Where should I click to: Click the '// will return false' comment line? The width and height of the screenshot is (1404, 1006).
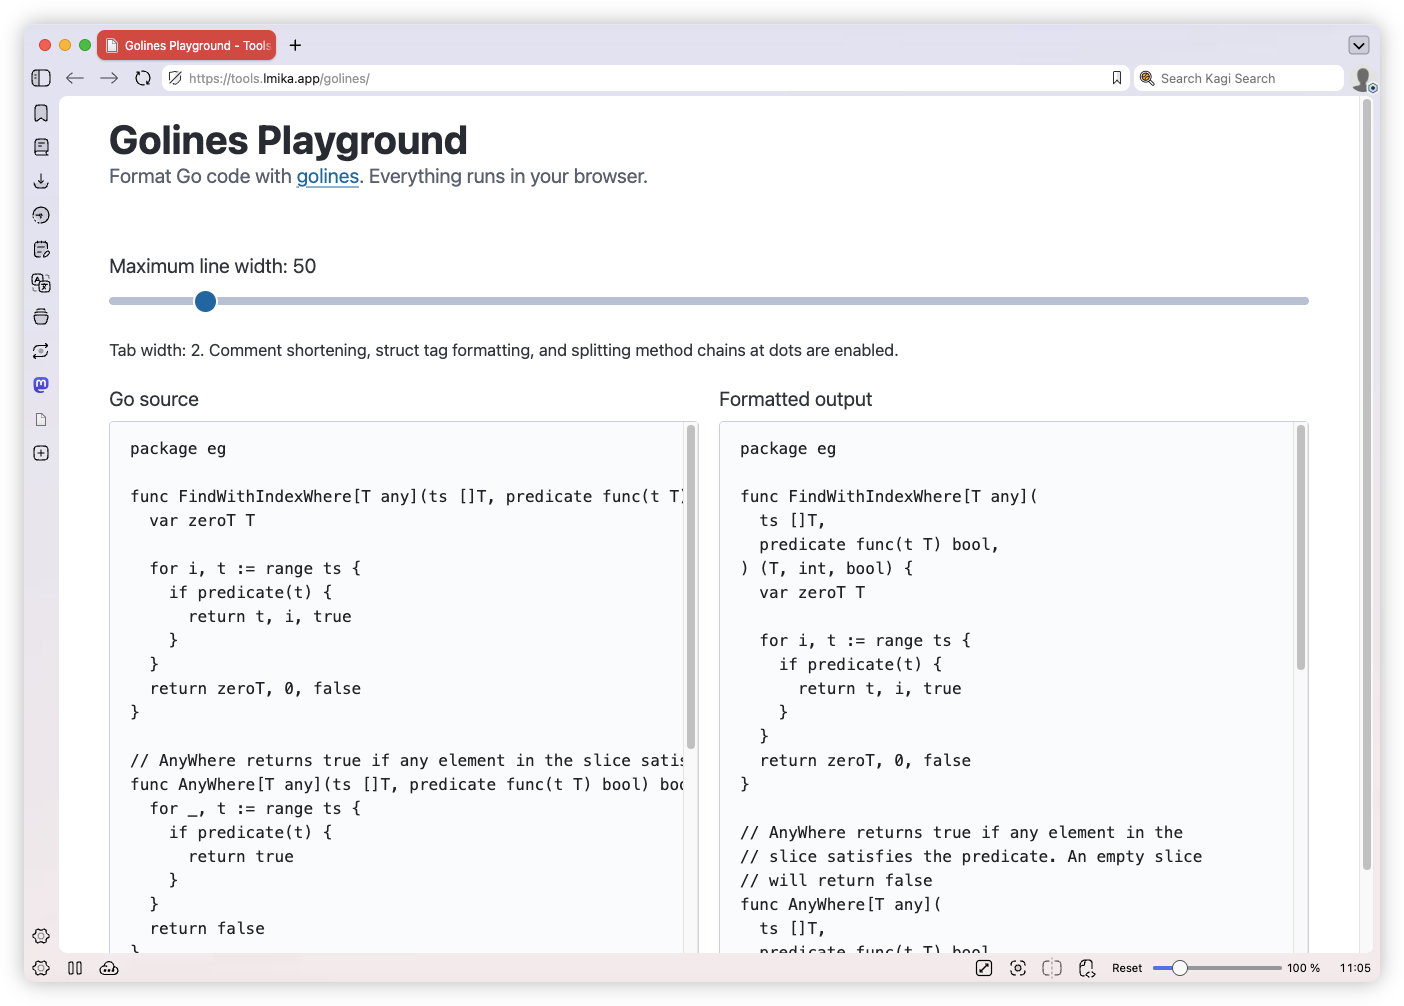pyautogui.click(x=836, y=880)
